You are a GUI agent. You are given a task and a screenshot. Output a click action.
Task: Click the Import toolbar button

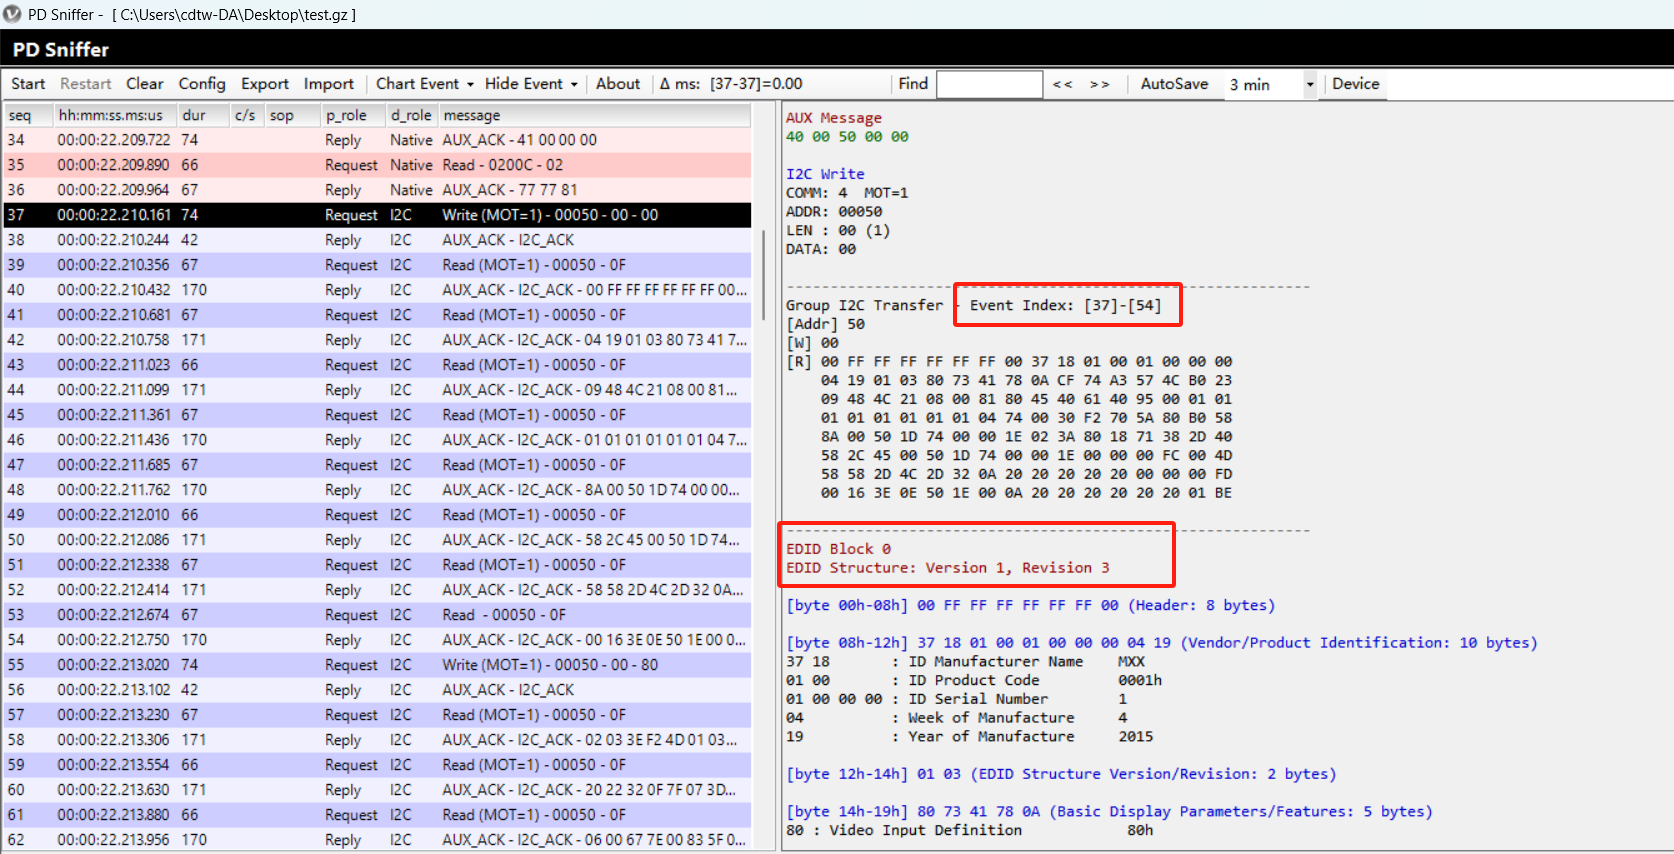tap(328, 84)
